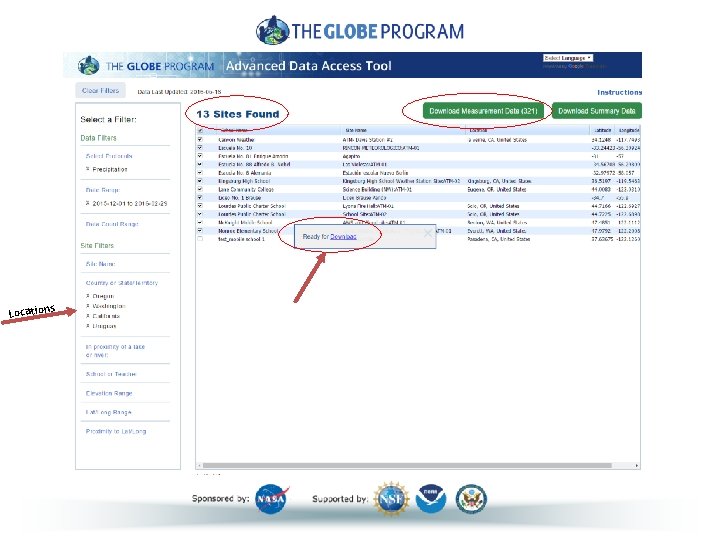Remove the Precipitation protocol filter
Screen dimensions: 720x540
[x=88, y=169]
